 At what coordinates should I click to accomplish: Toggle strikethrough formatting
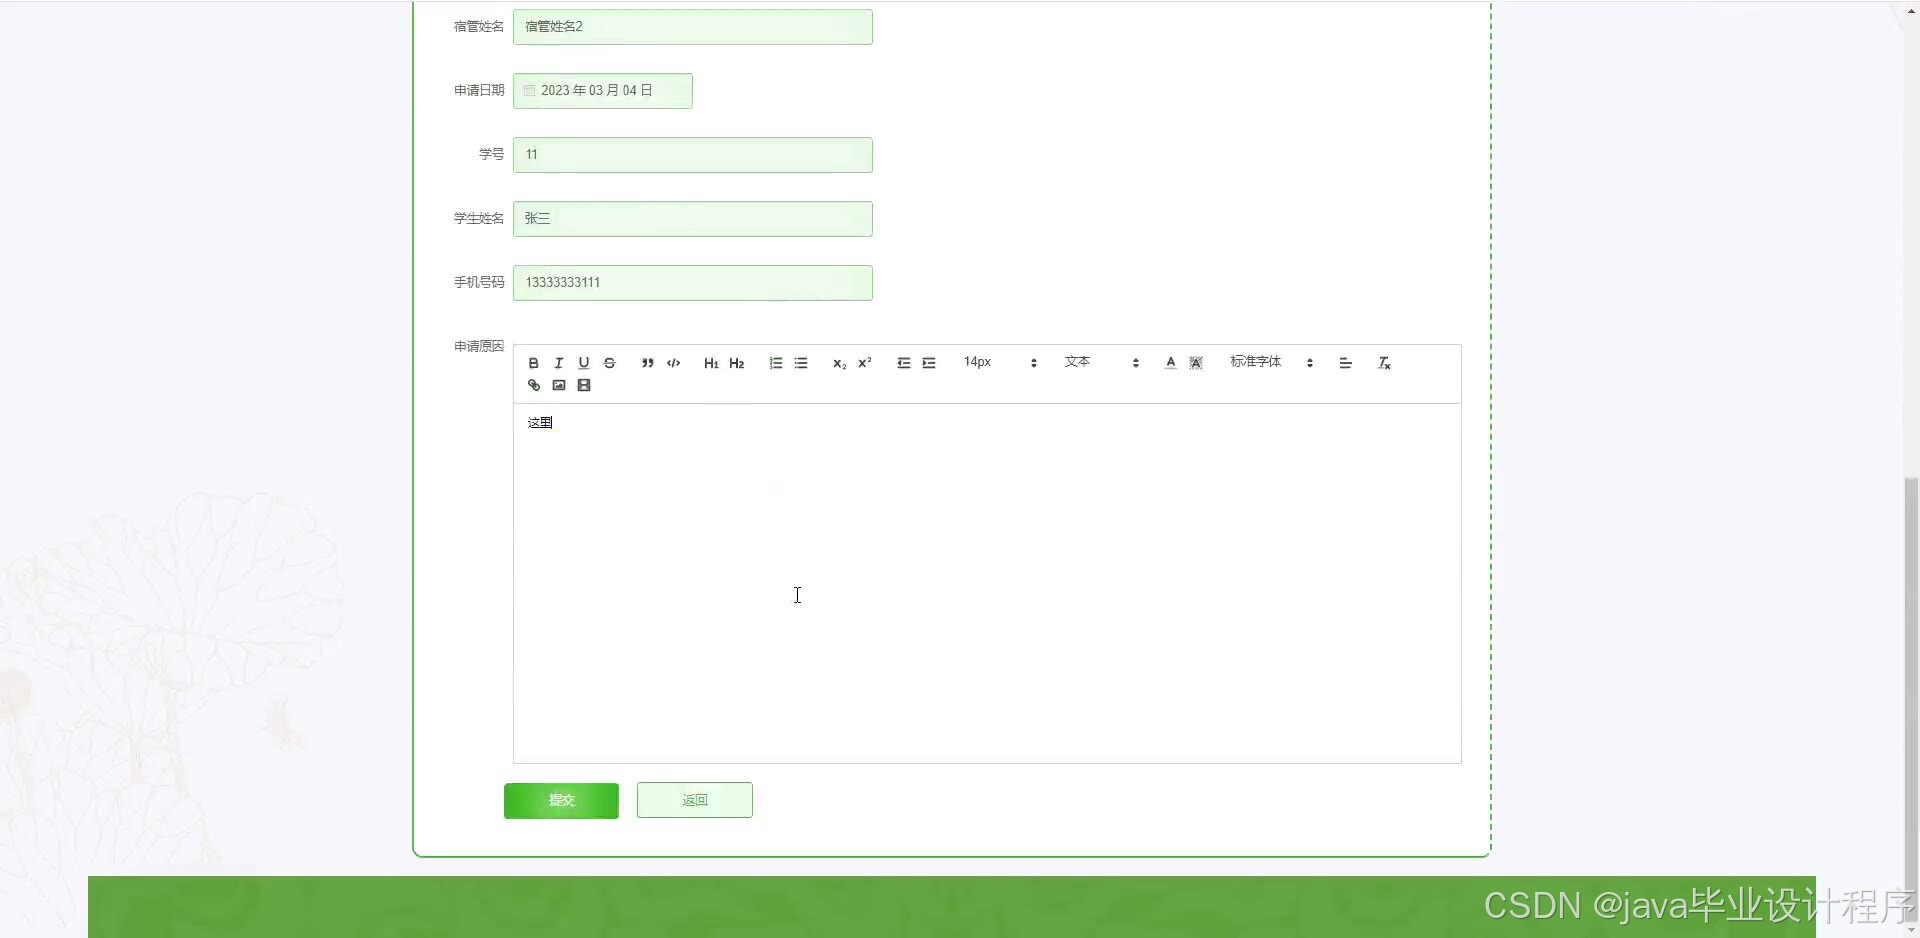610,363
